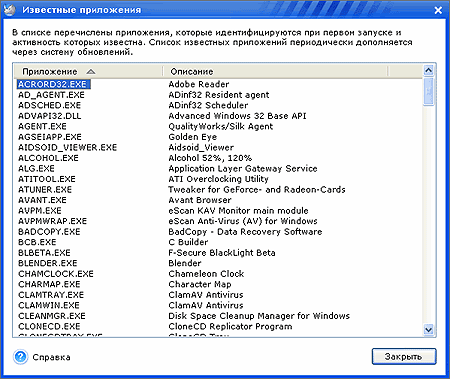Image resolution: width=450 pixels, height=379 pixels.
Task: Select the BCB.EXE entry
Action: (x=37, y=242)
